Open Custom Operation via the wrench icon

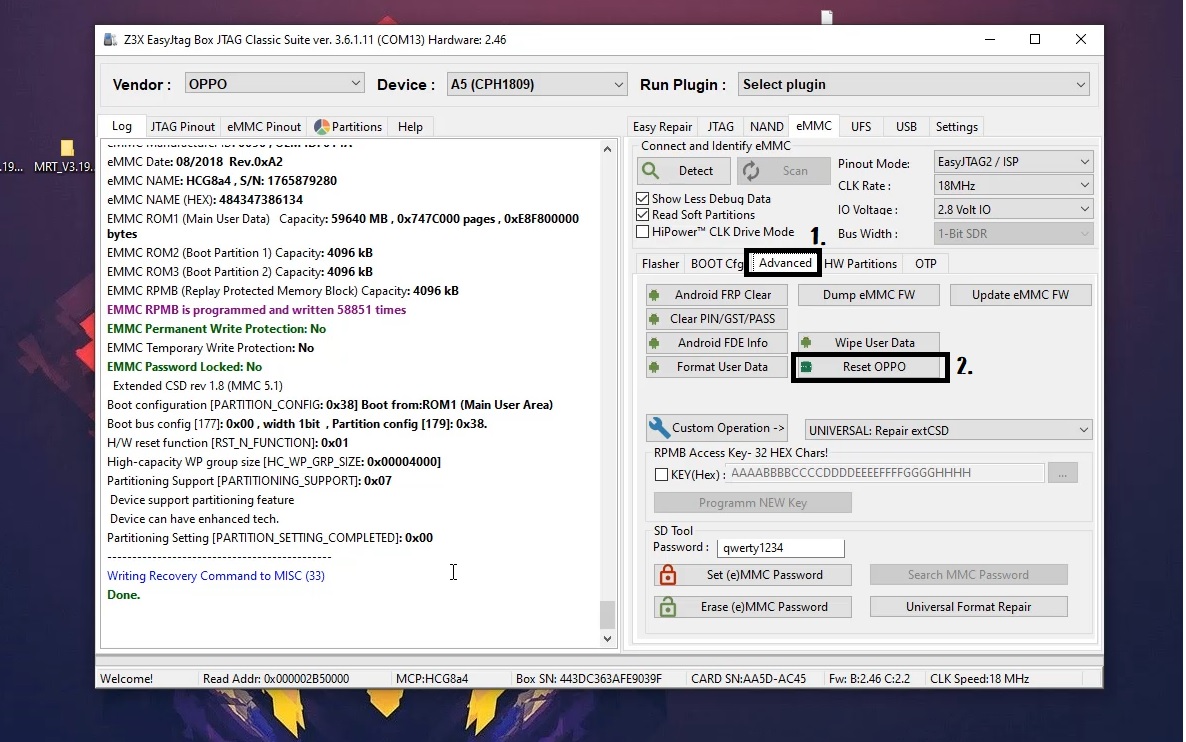click(660, 427)
